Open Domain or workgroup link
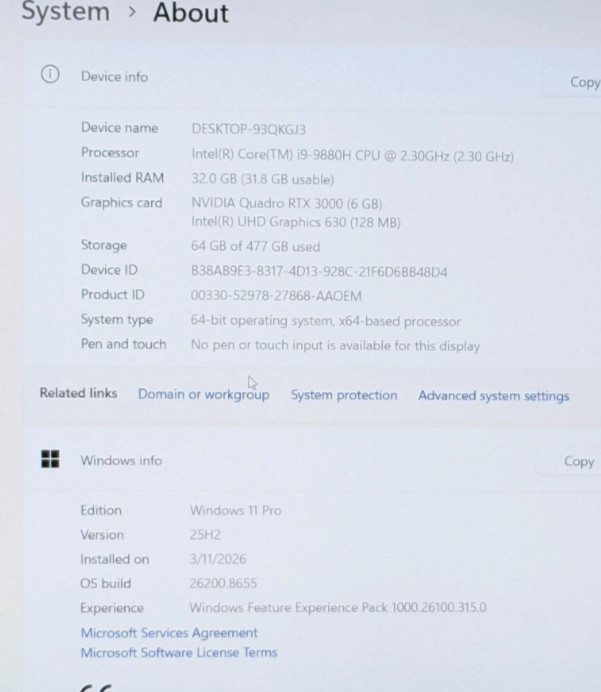Screen dimensions: 601x692 point(204,394)
